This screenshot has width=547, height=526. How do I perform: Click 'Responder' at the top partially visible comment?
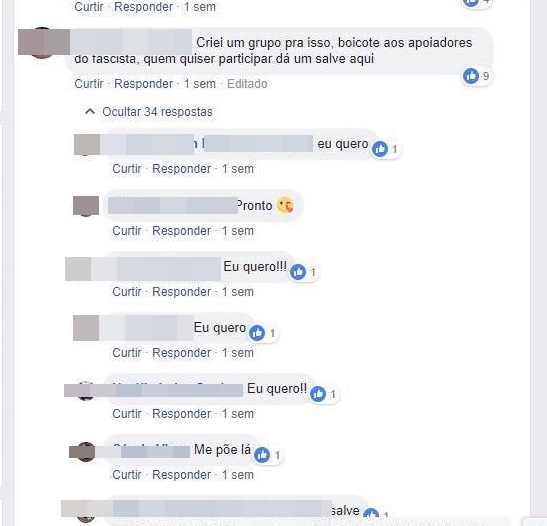click(143, 7)
